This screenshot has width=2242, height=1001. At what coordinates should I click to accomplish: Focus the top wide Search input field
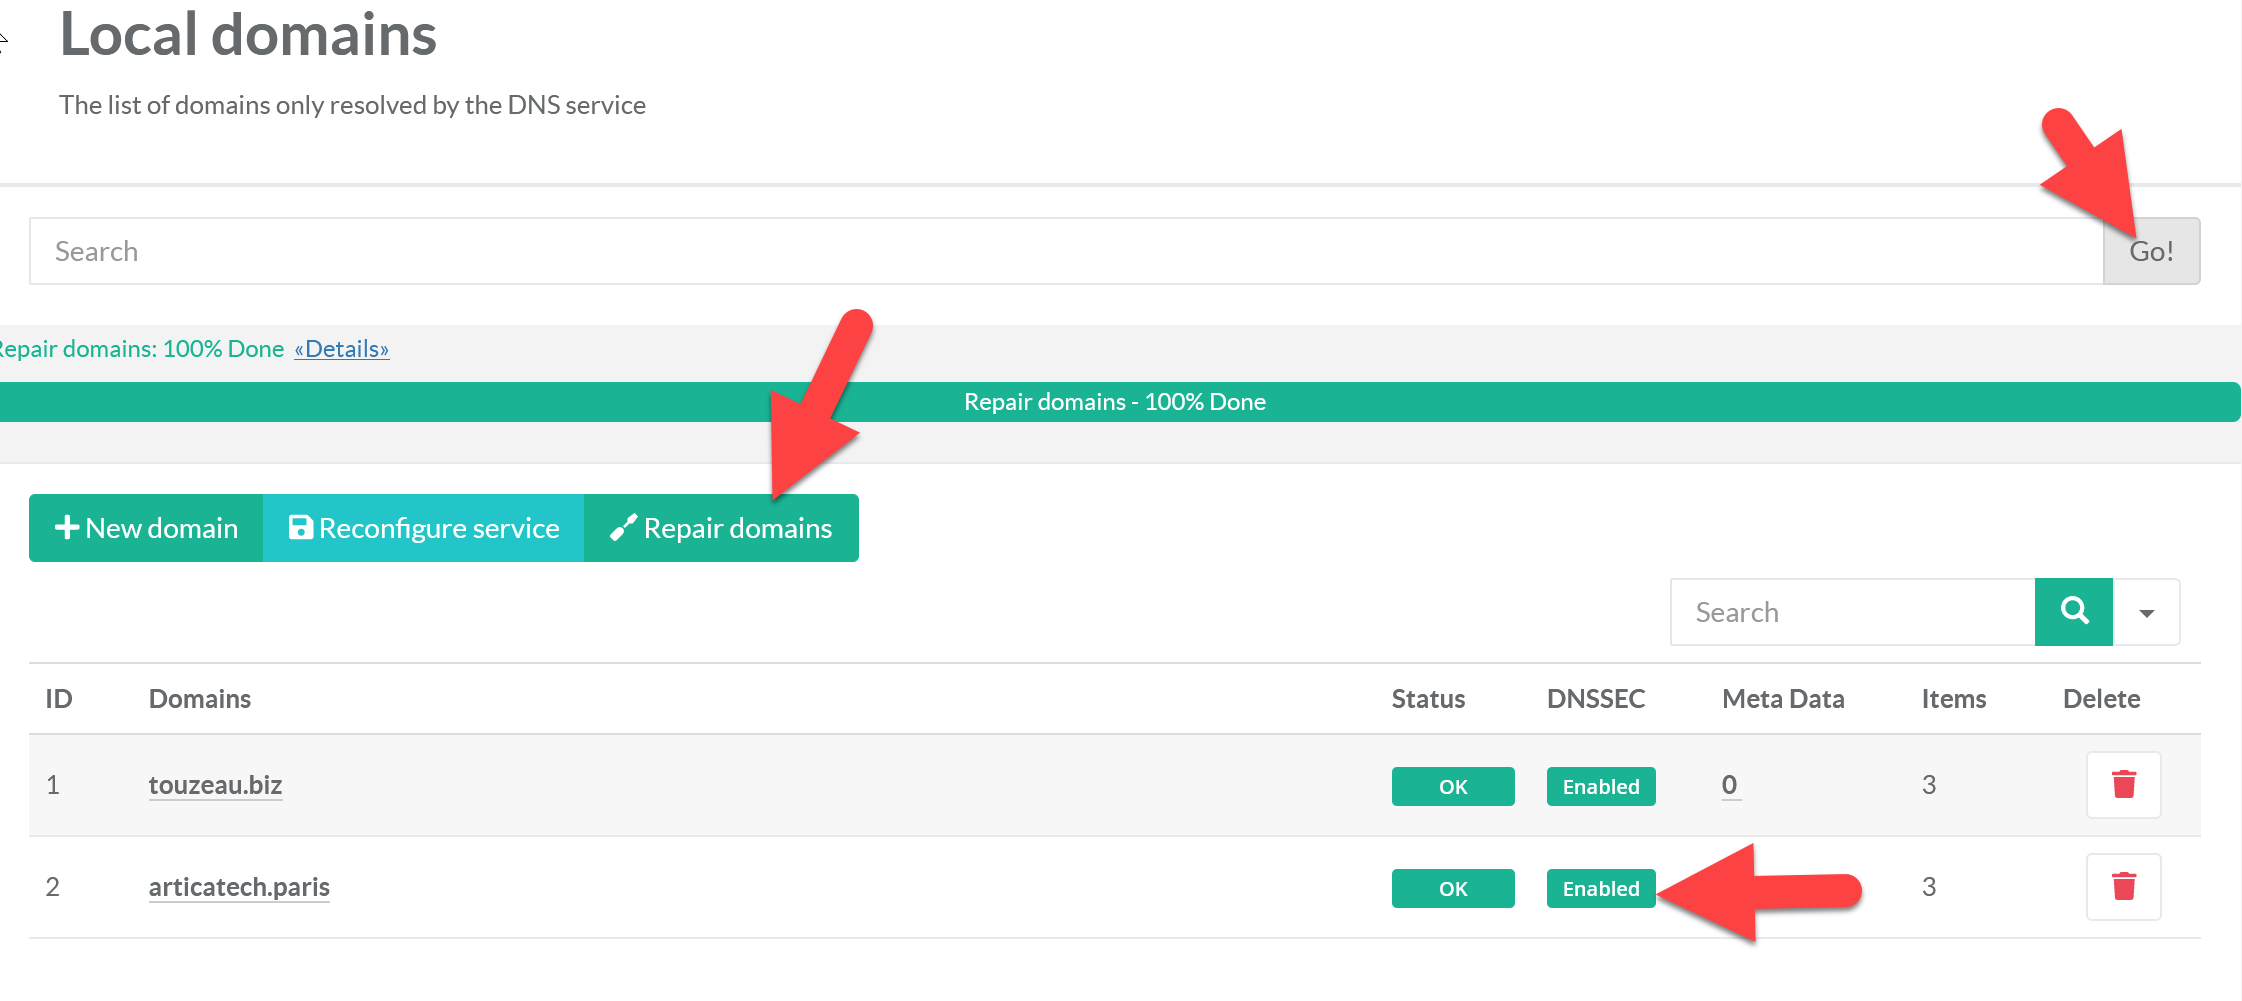coord(1066,251)
